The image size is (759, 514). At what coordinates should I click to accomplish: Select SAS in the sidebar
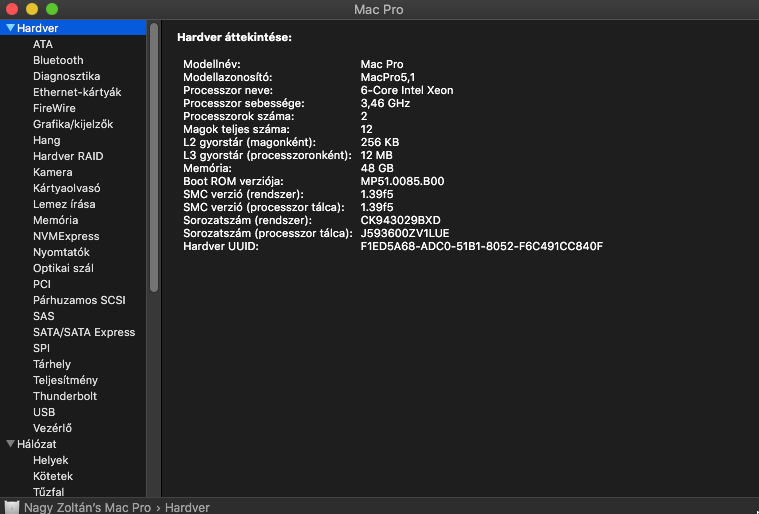44,316
